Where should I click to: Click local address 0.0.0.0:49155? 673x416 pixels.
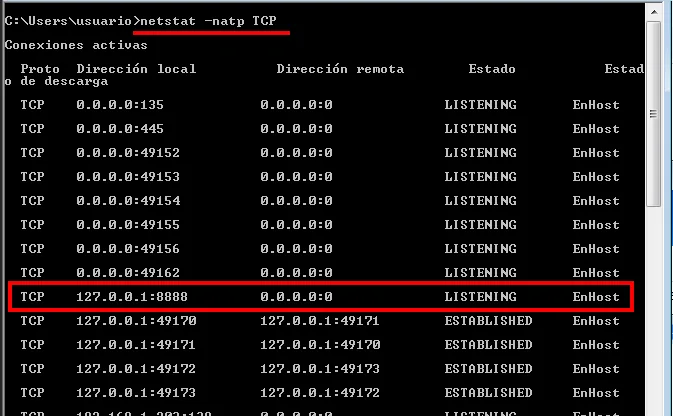click(128, 225)
